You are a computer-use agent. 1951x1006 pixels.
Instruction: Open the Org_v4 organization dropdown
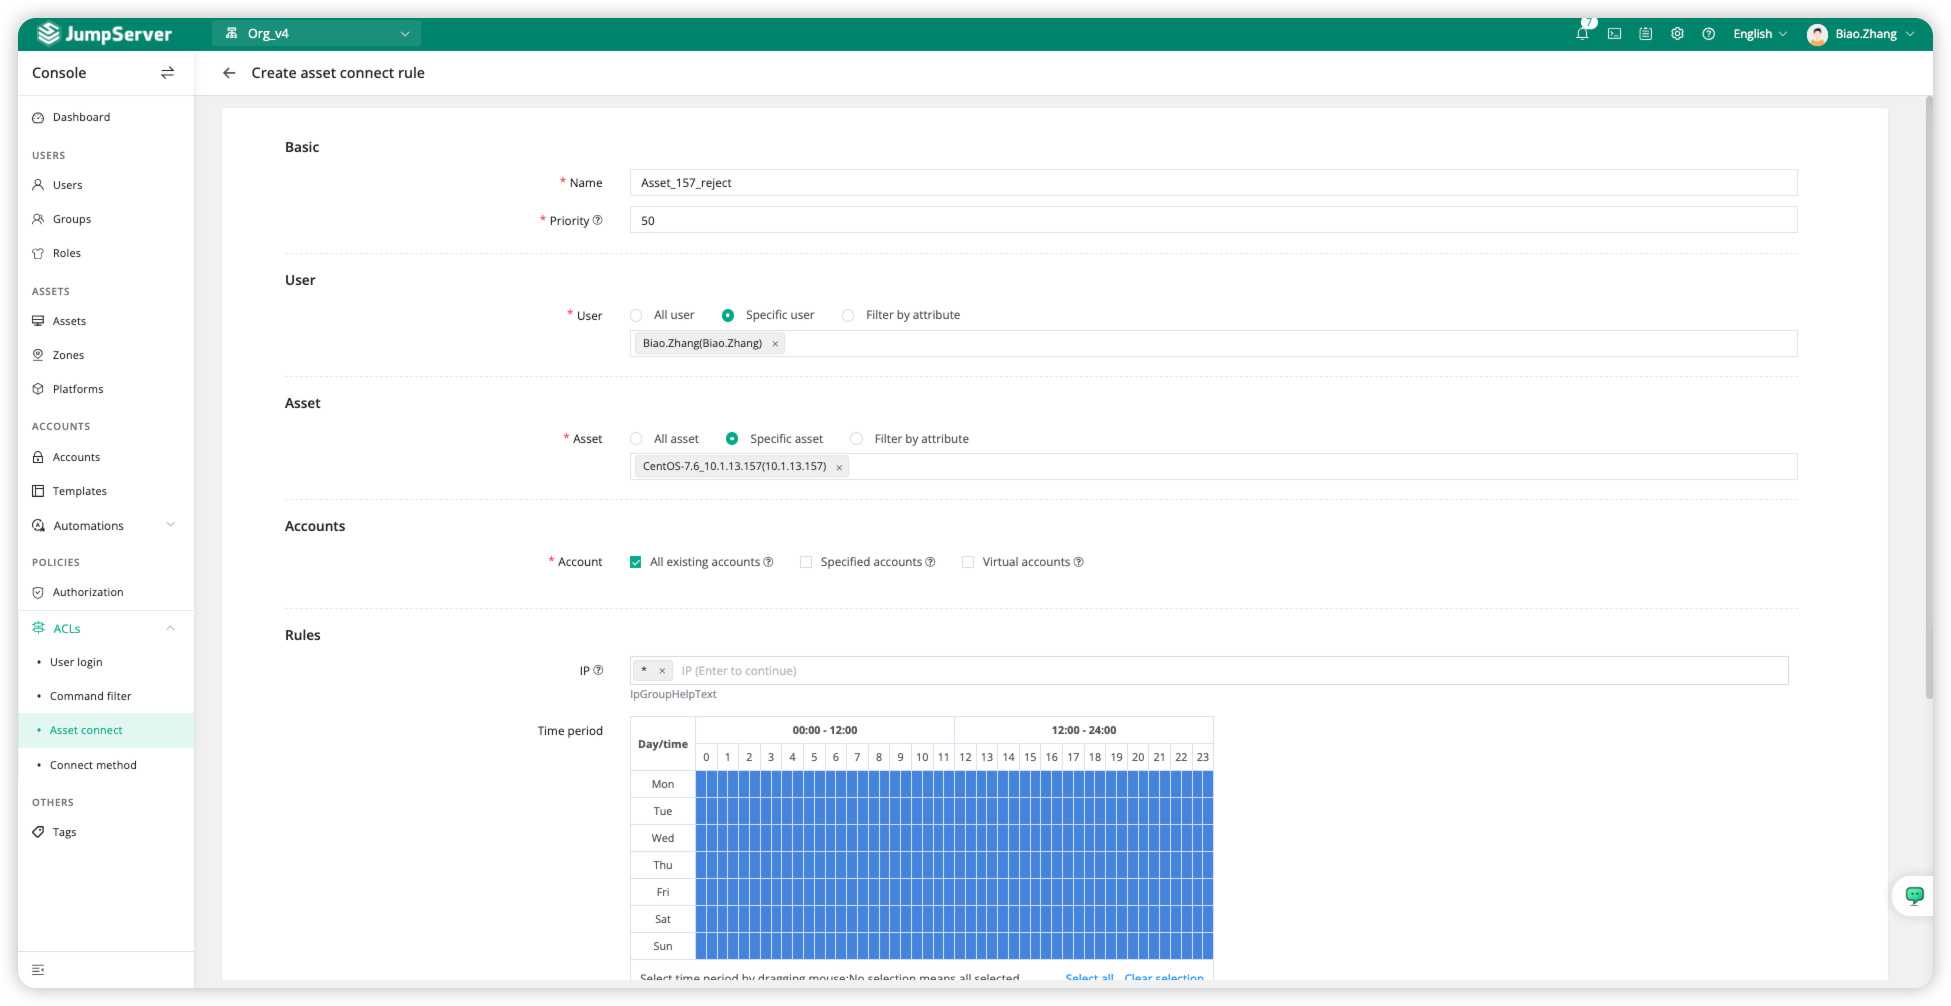[x=316, y=34]
